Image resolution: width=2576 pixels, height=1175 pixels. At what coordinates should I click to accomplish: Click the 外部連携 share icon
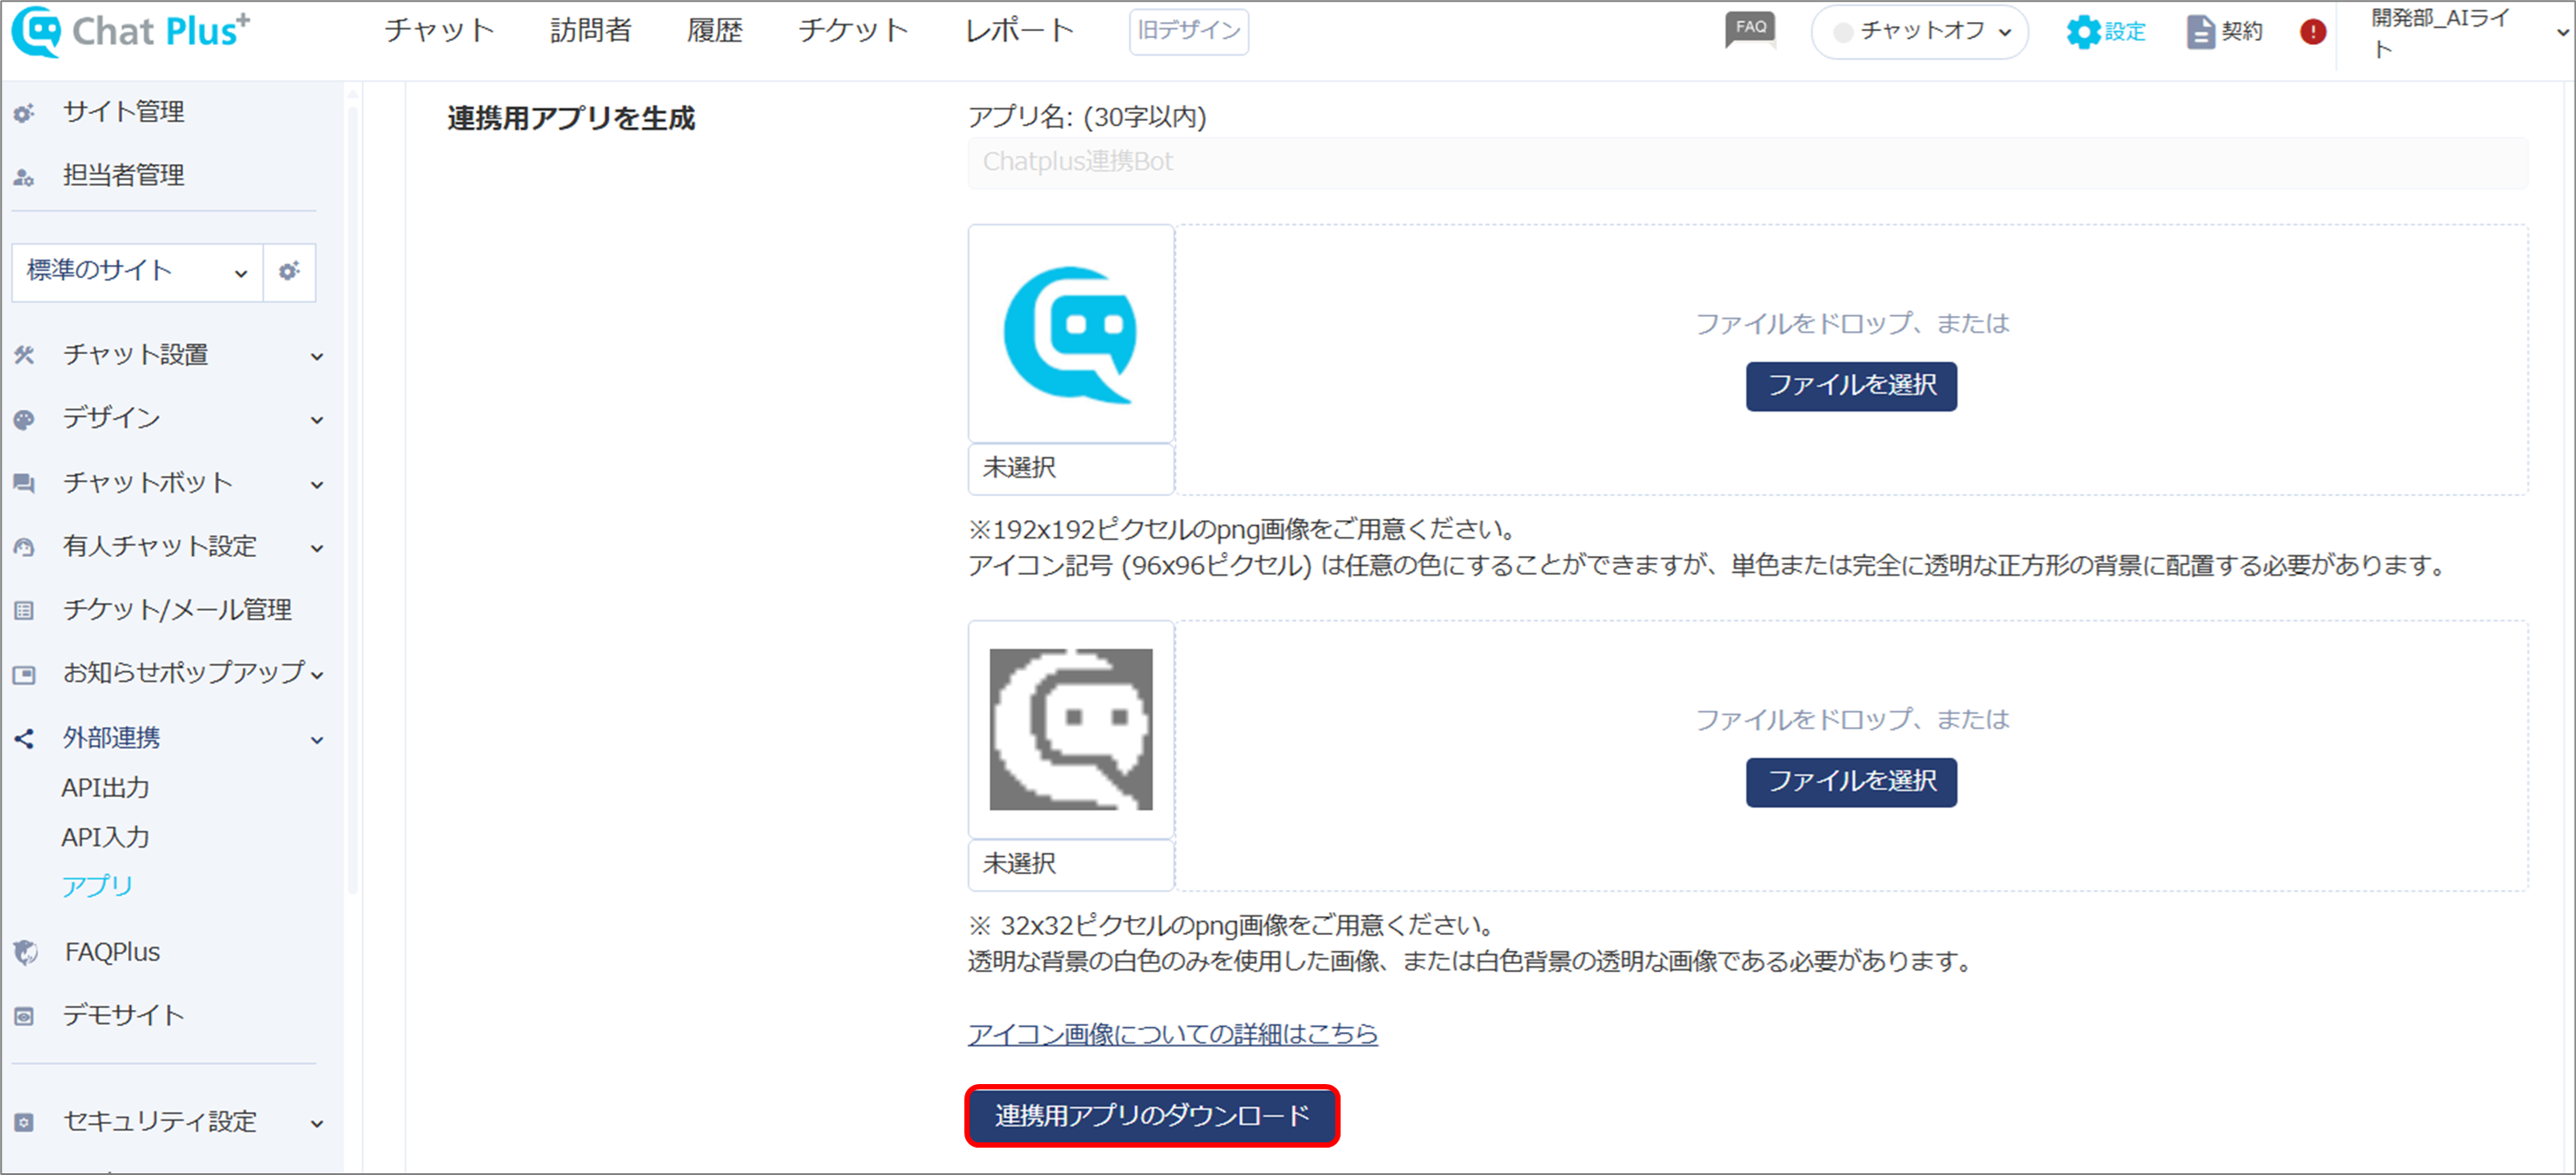pyautogui.click(x=24, y=739)
